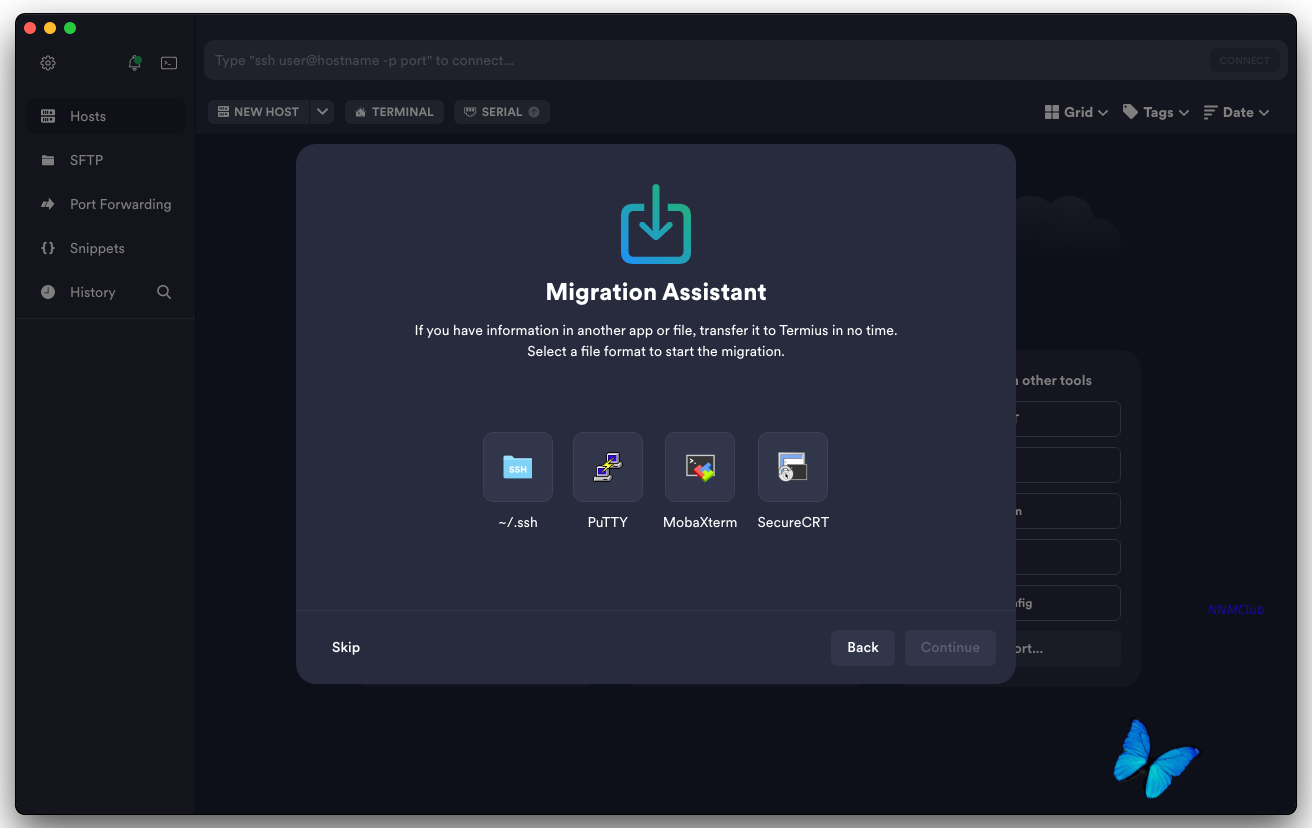Select the ~/.ssh import format icon
Viewport: 1312px width, 828px height.
[518, 467]
